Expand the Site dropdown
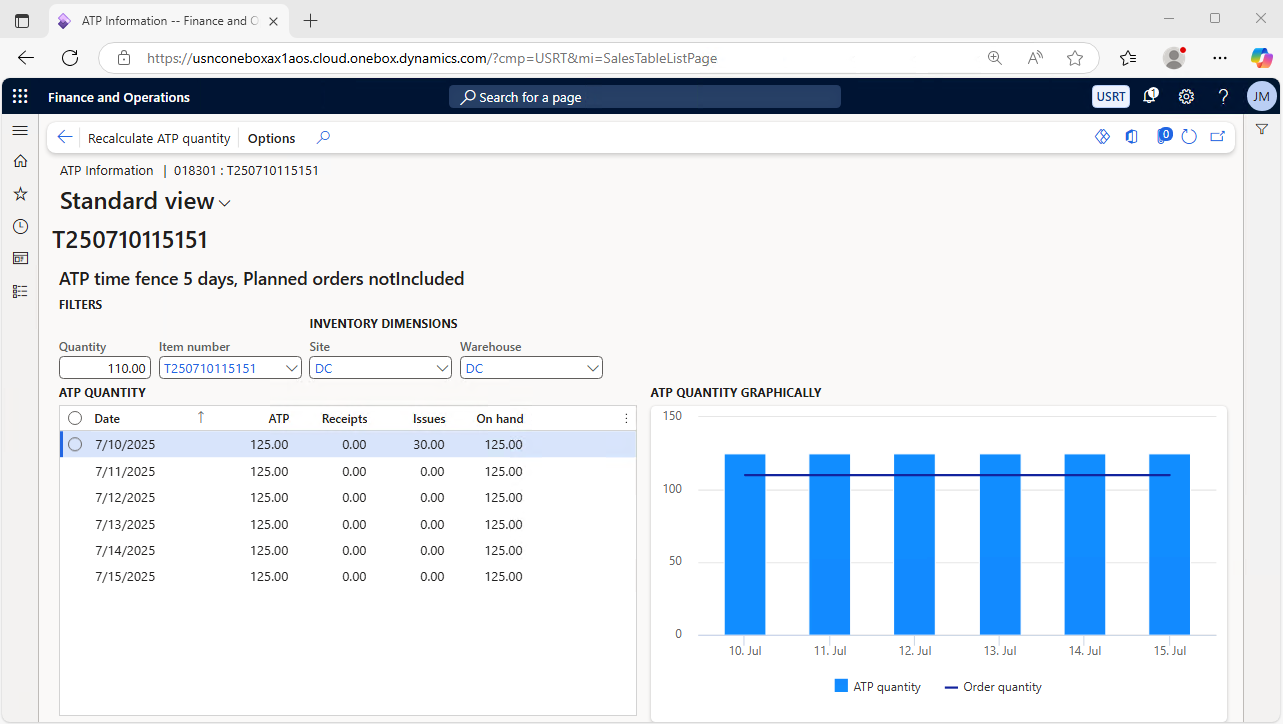 click(443, 369)
